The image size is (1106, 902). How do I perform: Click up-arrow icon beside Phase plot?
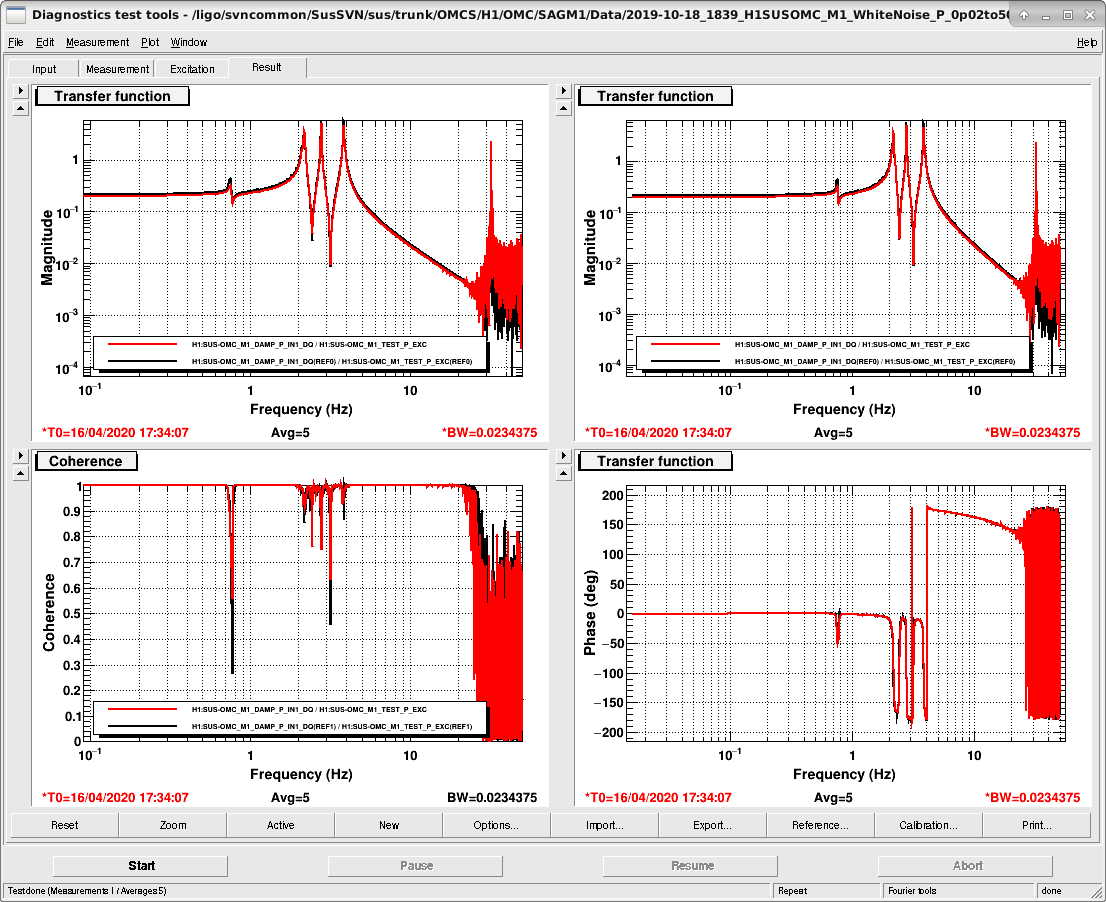[x=563, y=473]
